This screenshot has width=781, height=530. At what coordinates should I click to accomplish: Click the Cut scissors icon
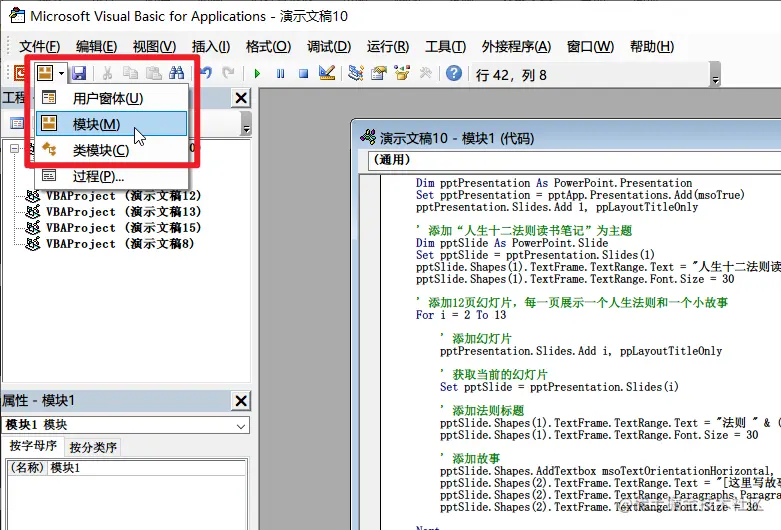pyautogui.click(x=107, y=73)
